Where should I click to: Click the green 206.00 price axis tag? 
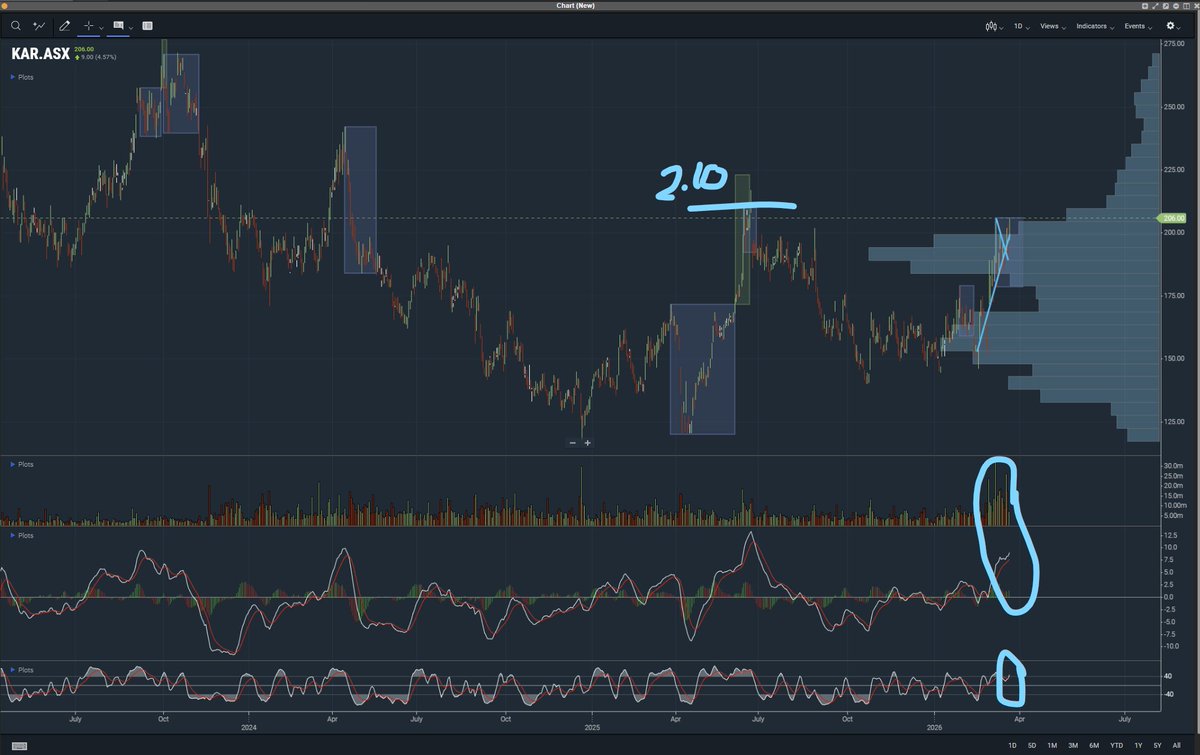point(1172,218)
